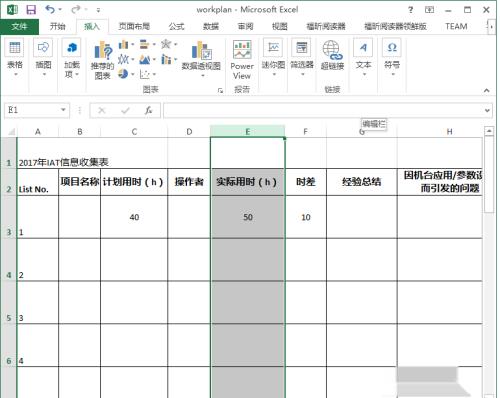Switch to the 数据 Data tab

[211, 26]
